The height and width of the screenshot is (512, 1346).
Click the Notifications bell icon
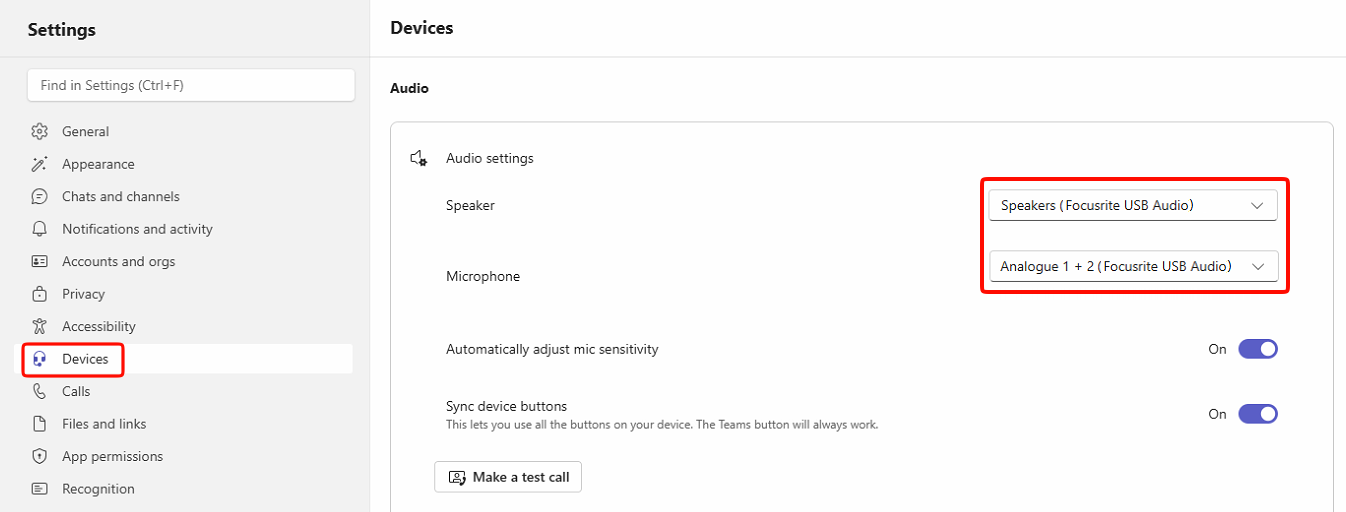[x=40, y=229]
